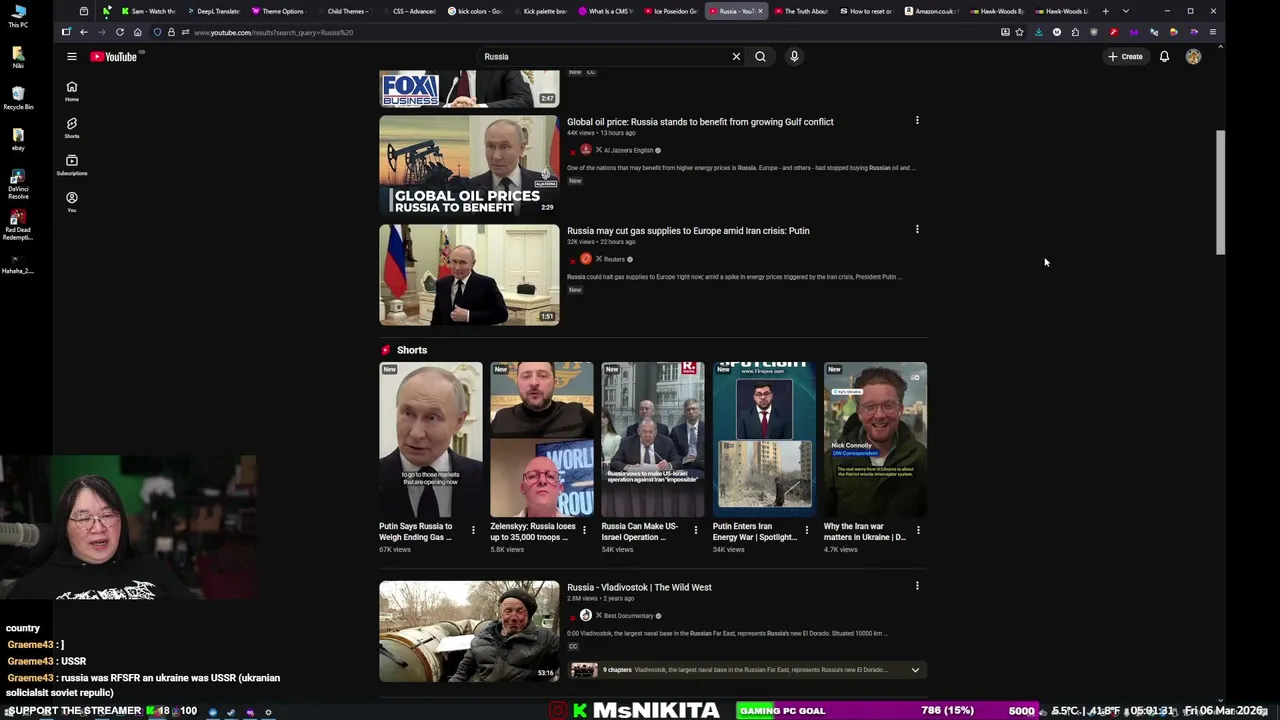1280x720 pixels.
Task: Open the Reuters channel name link
Action: (x=614, y=259)
